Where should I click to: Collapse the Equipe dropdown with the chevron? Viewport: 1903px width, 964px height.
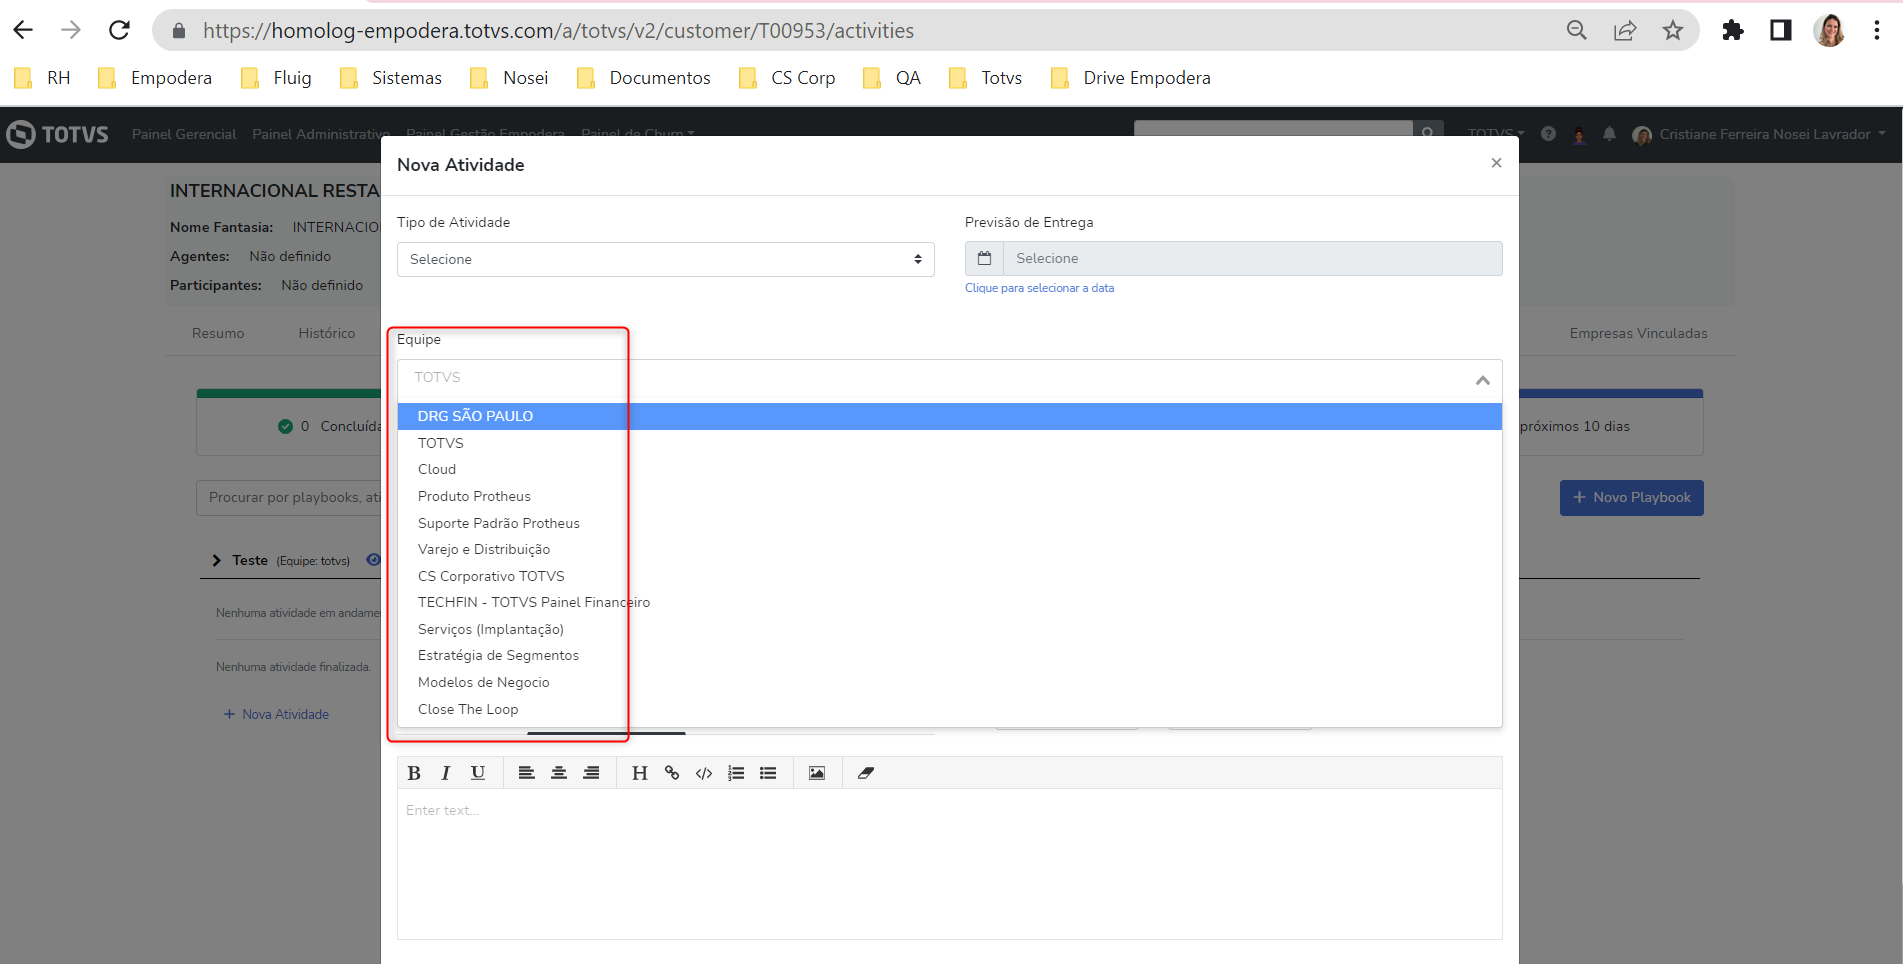1483,380
